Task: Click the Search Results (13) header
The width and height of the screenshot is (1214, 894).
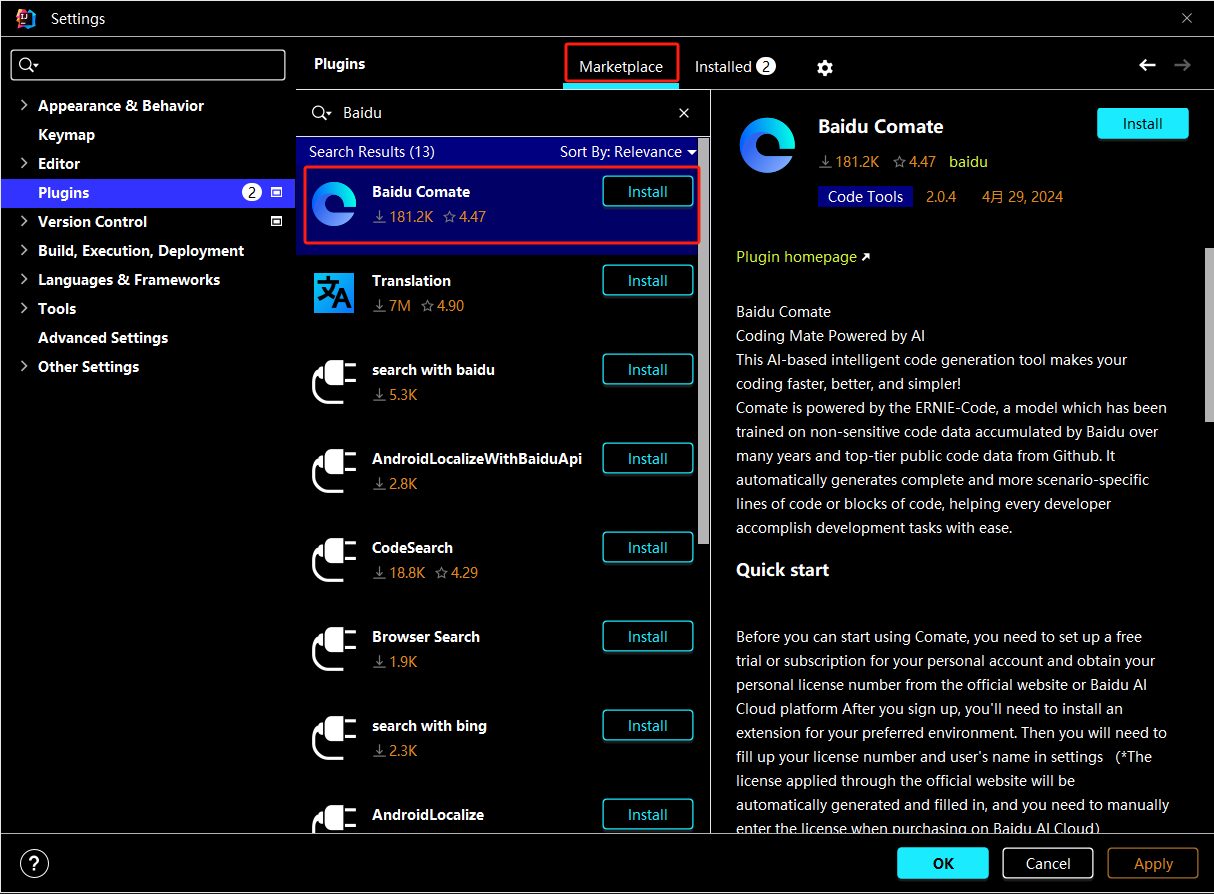Action: 371,152
